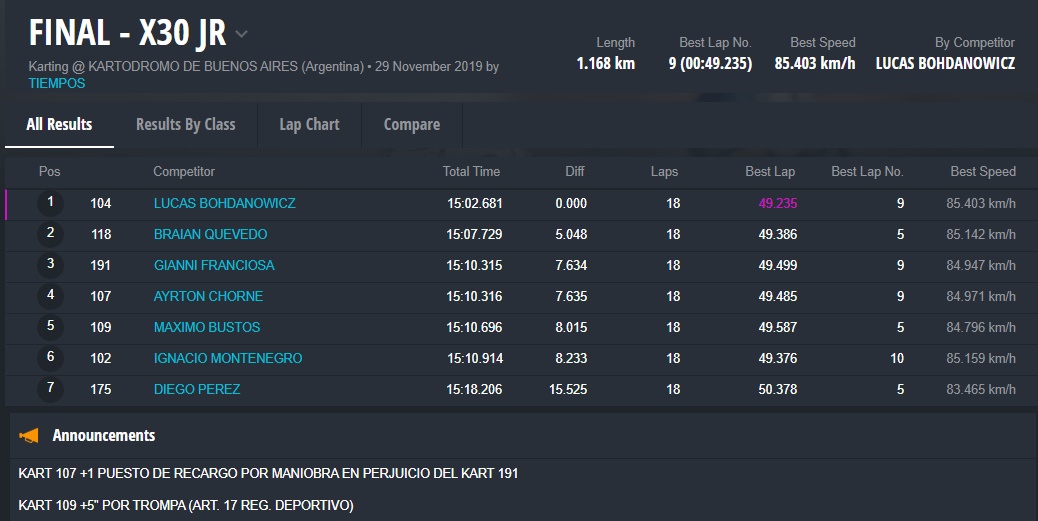Click position 7 circle badge
This screenshot has width=1038, height=521.
pyautogui.click(x=50, y=389)
